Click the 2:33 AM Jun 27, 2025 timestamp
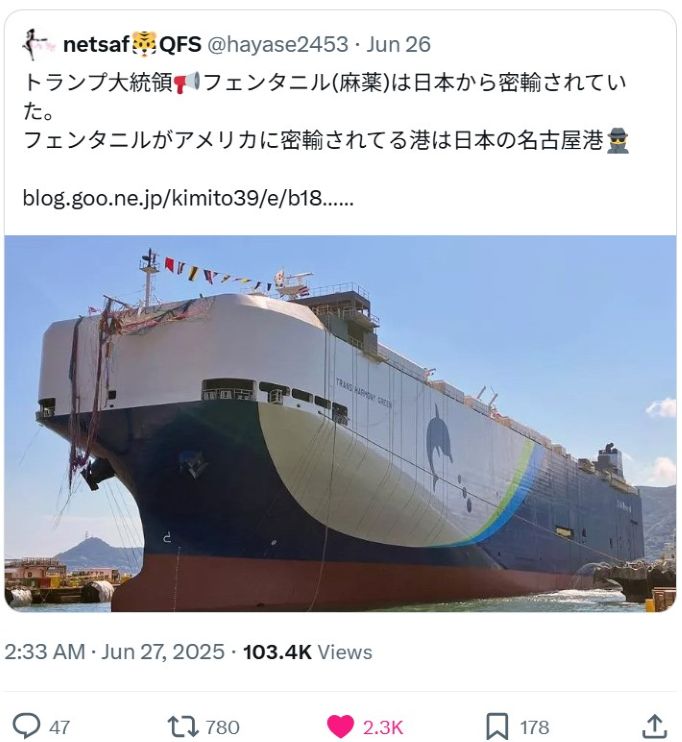This screenshot has height=742, width=682. point(115,652)
